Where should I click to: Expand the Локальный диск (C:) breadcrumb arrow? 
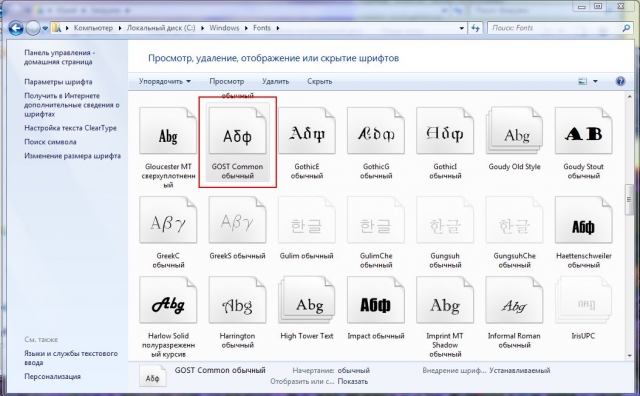pyautogui.click(x=202, y=28)
